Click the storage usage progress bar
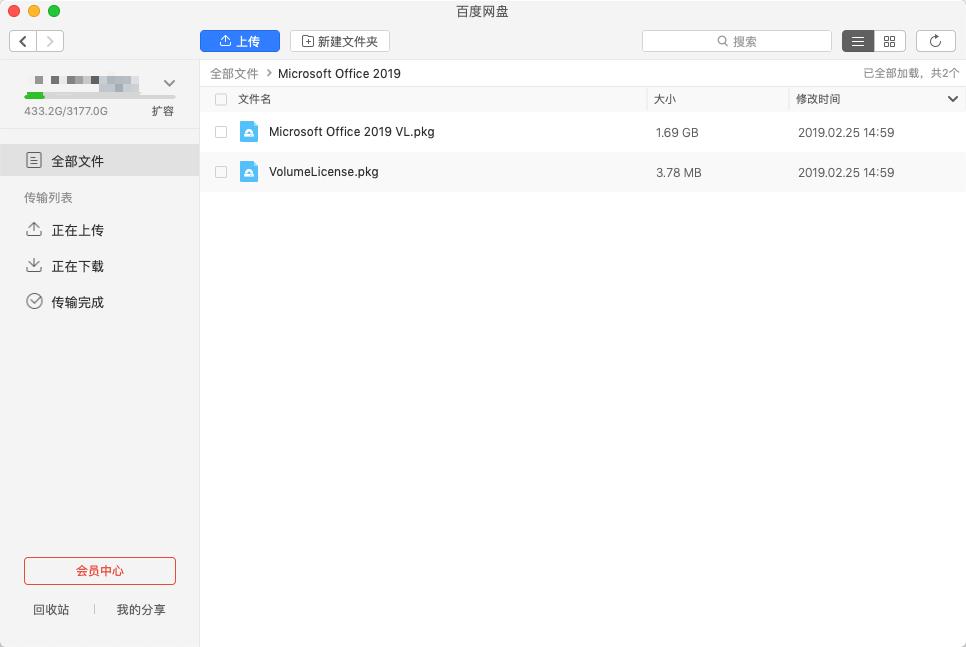Viewport: 966px width, 647px height. 97,96
